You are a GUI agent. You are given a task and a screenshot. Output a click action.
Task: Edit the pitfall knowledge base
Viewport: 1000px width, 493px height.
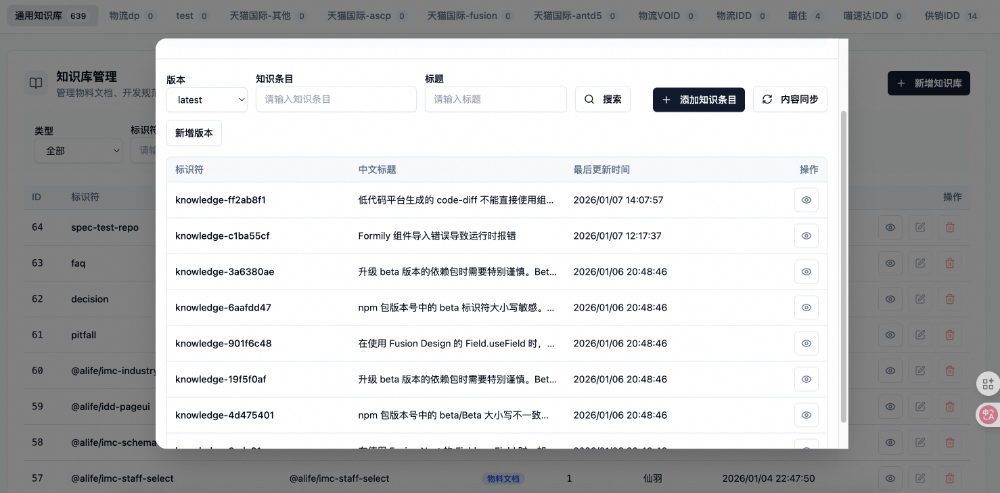pos(920,334)
